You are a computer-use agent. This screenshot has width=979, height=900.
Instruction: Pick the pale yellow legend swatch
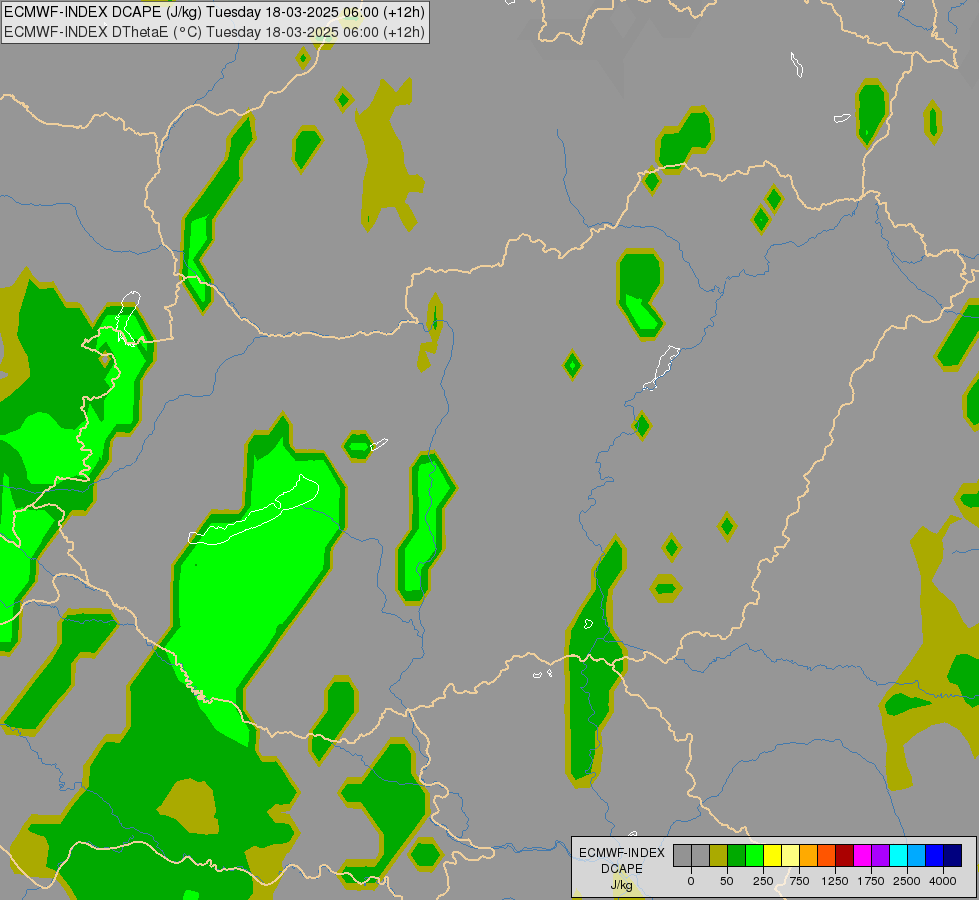click(x=790, y=855)
